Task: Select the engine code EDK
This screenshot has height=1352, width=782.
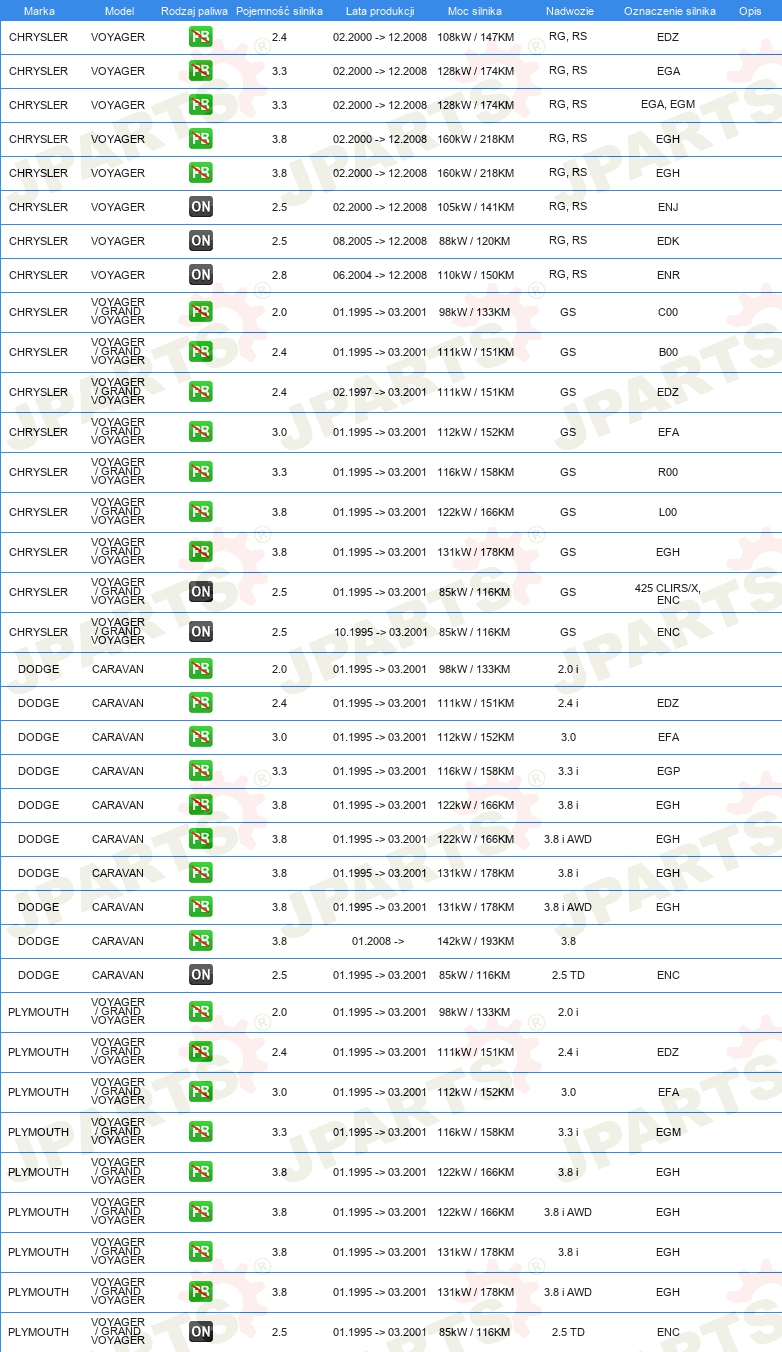Action: 668,241
